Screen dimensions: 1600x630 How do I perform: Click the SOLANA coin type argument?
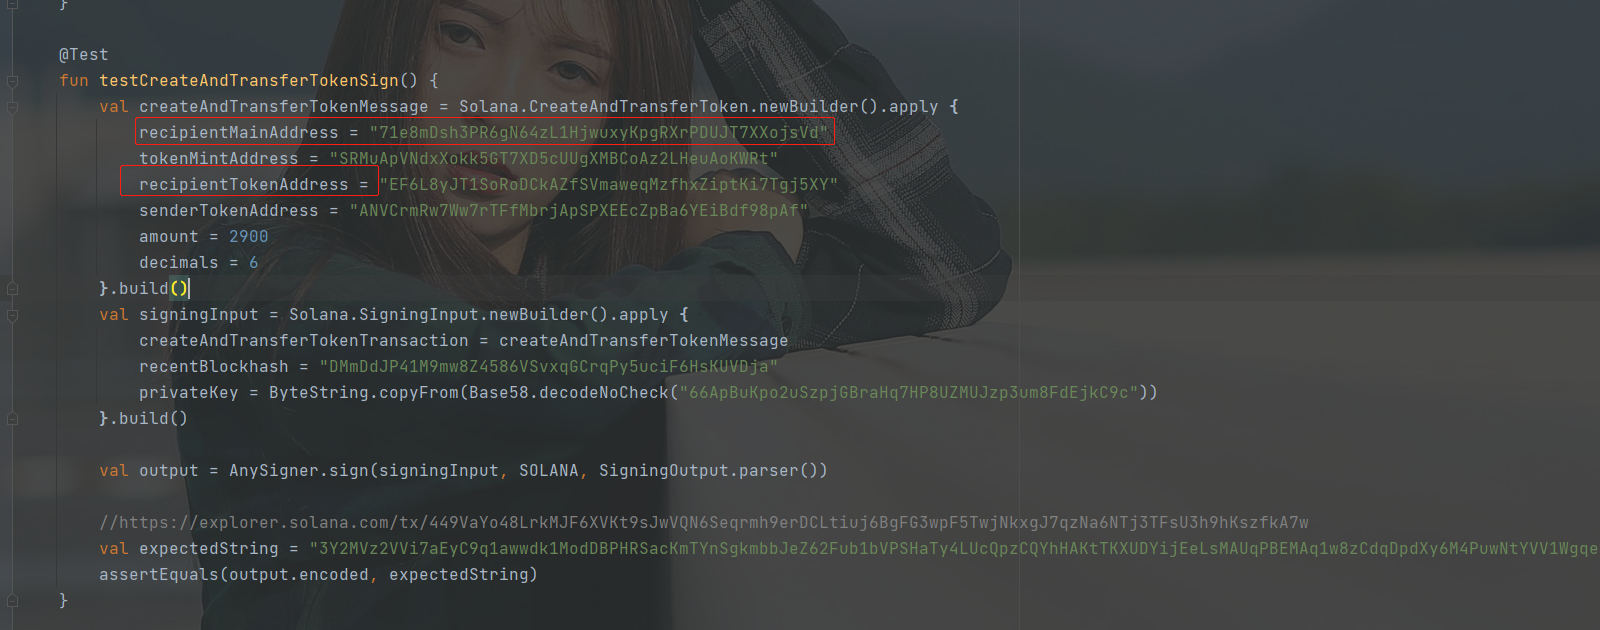pyautogui.click(x=549, y=471)
